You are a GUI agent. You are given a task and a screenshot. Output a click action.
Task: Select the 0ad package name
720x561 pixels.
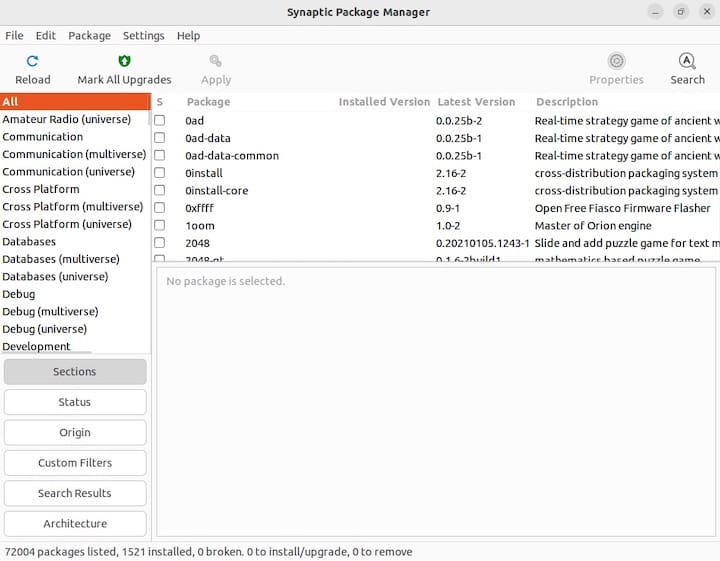(195, 120)
